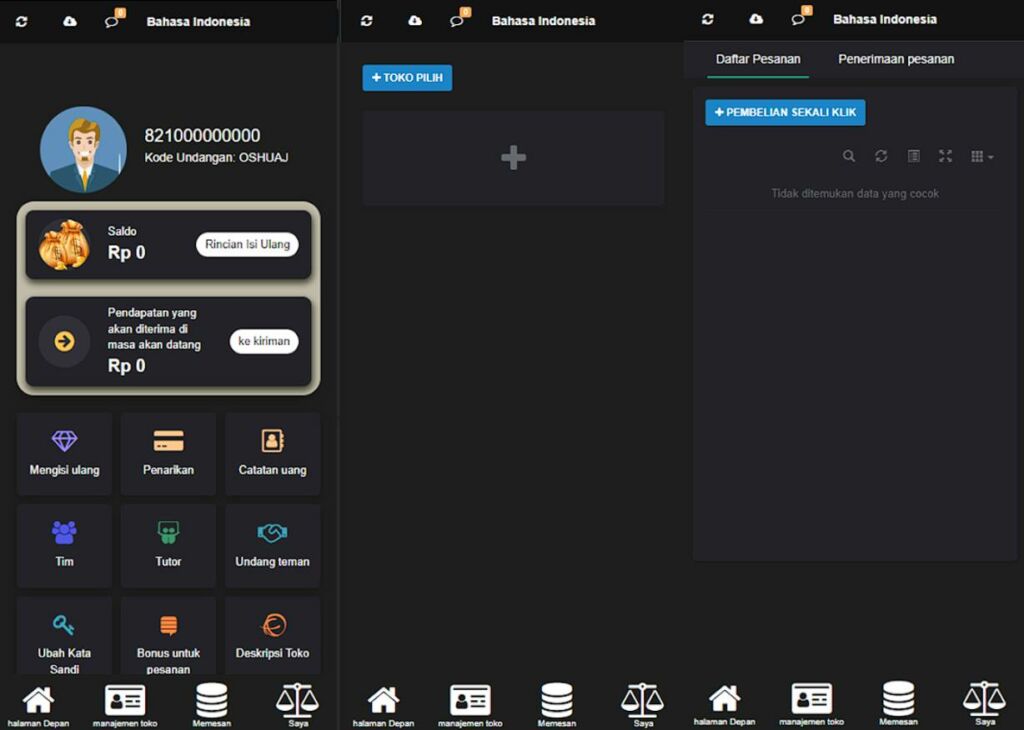Click the yellow arrow circle icon
Image resolution: width=1024 pixels, height=730 pixels.
pyautogui.click(x=64, y=341)
